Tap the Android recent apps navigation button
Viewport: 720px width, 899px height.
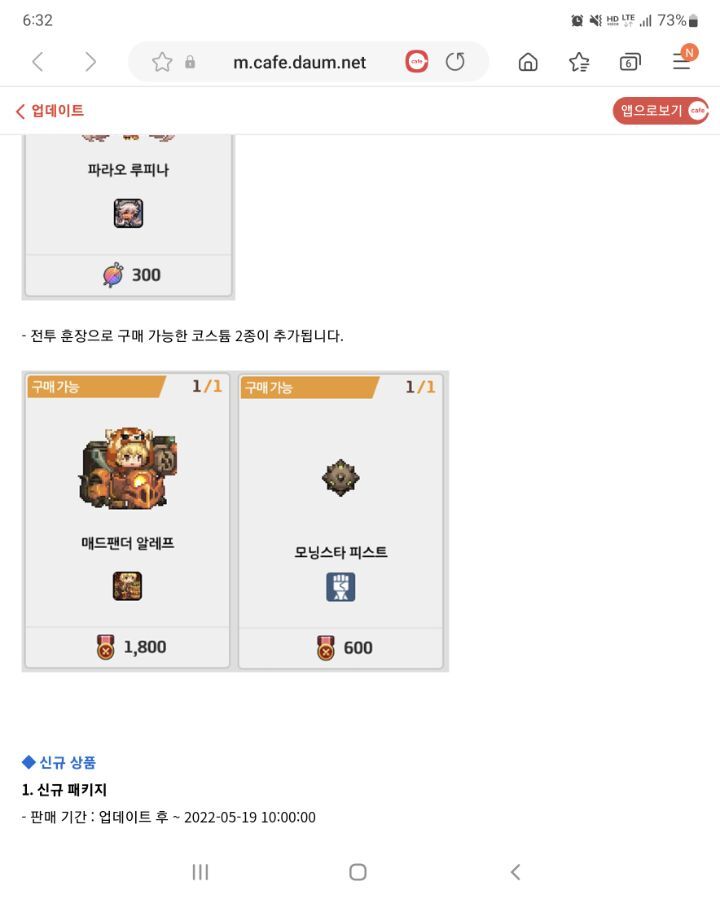200,872
